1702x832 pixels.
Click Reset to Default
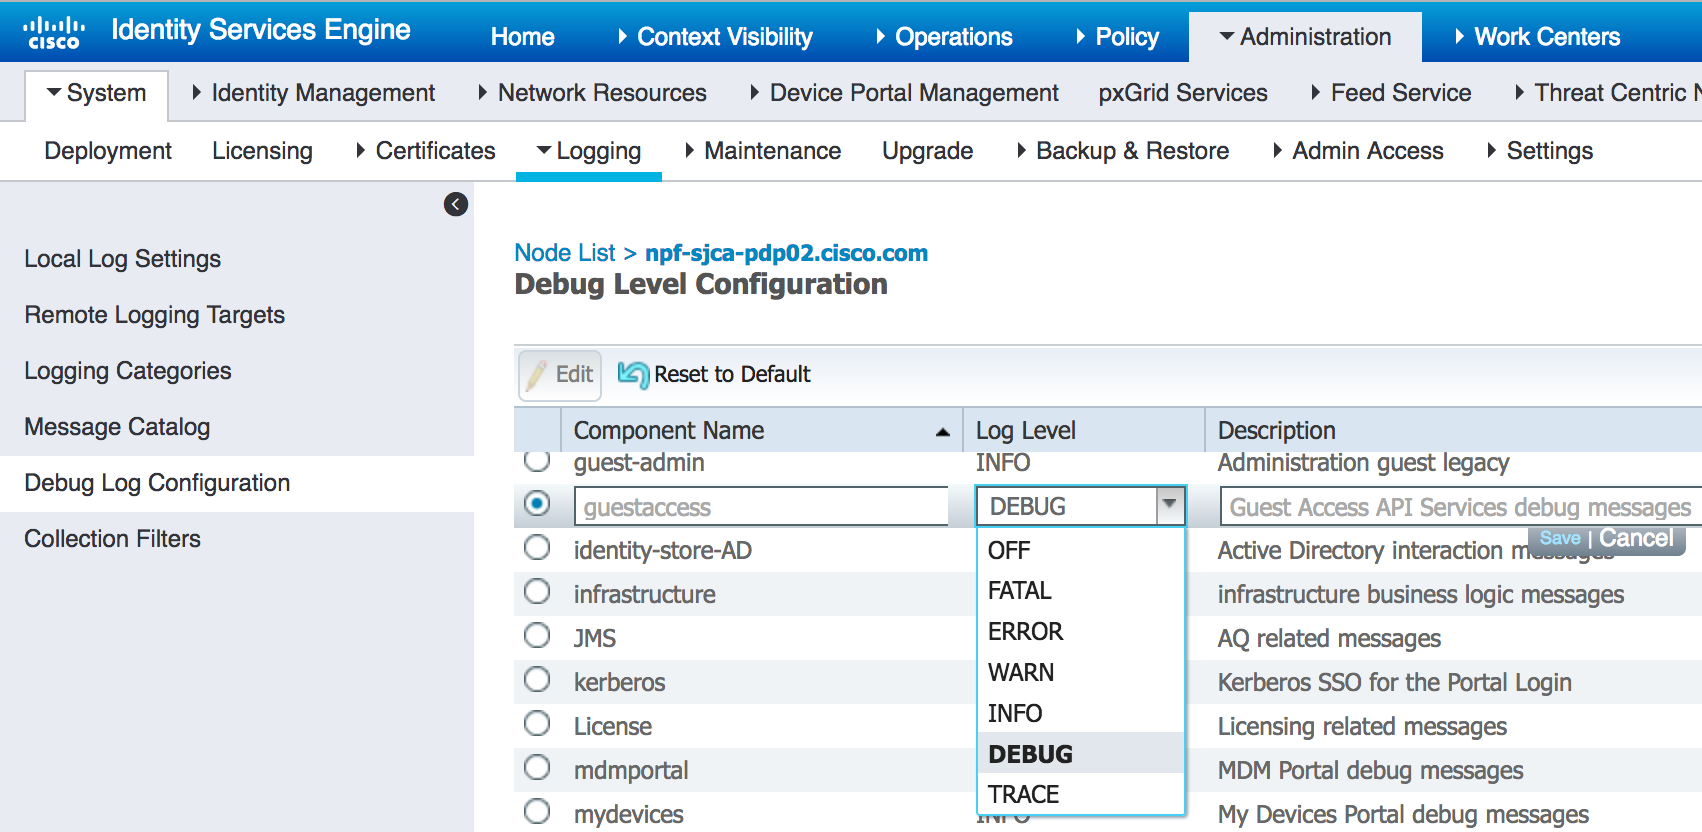(714, 375)
